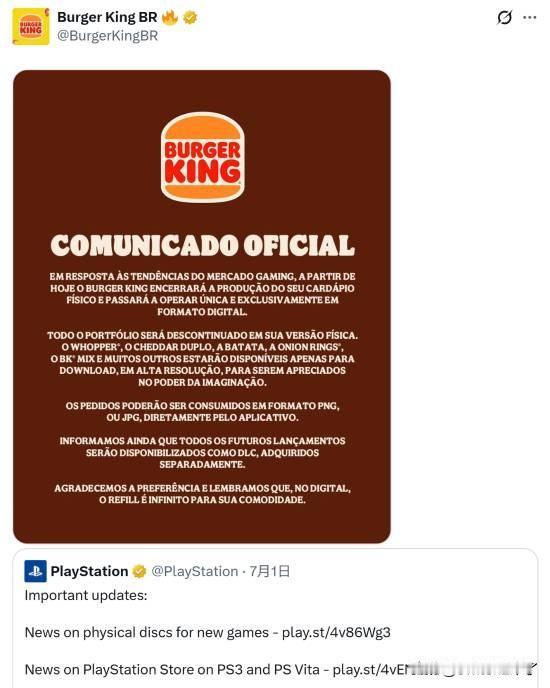Click the Grok slash icon
The width and height of the screenshot is (550, 688).
(504, 18)
